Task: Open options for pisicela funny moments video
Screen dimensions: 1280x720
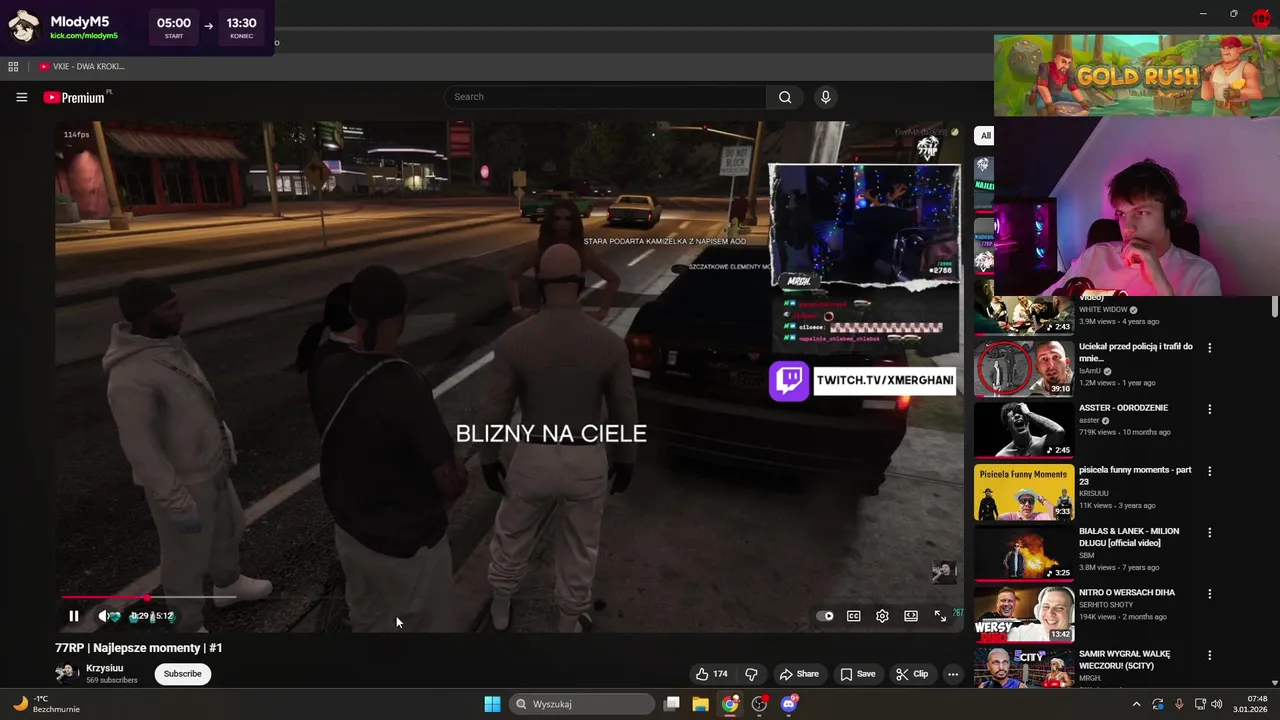Action: [1210, 471]
